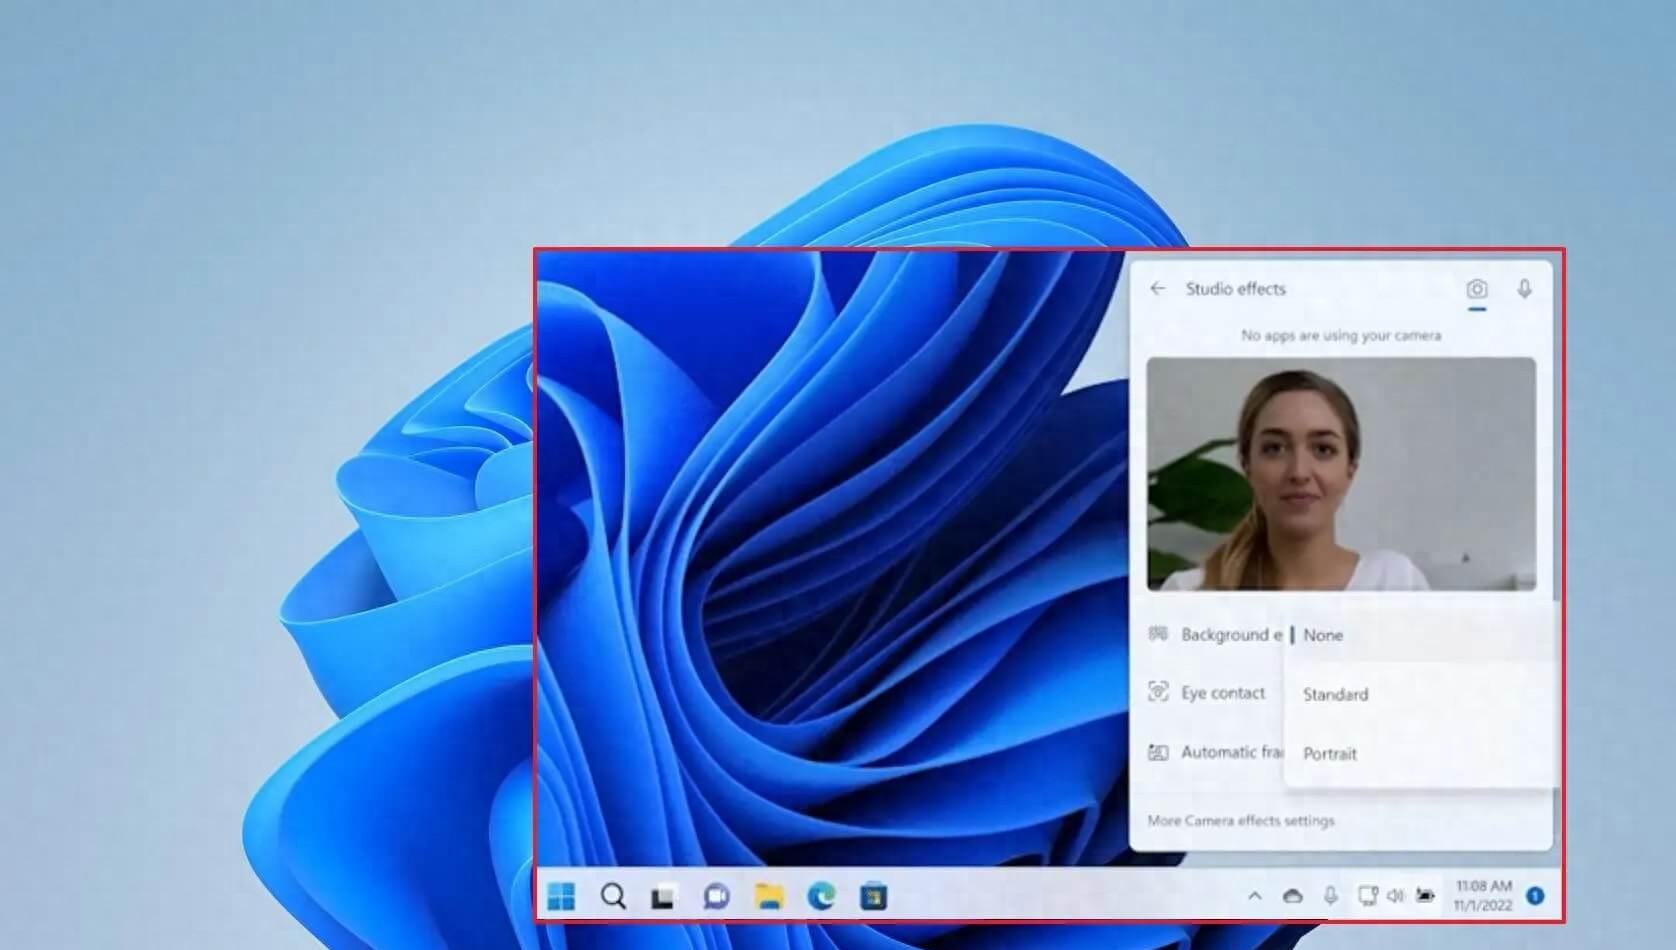Open File Explorer from the taskbar

coord(769,896)
